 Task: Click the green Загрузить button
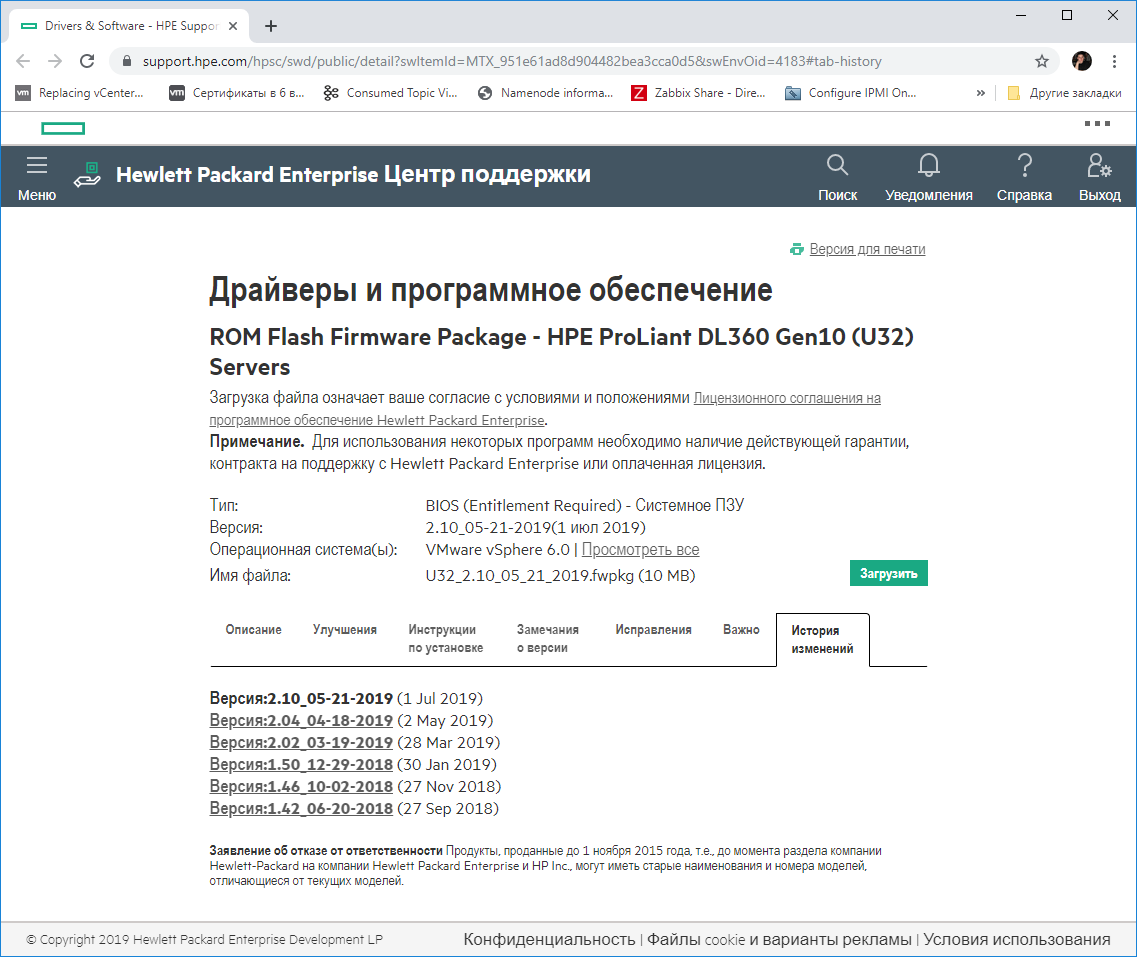[x=888, y=573]
